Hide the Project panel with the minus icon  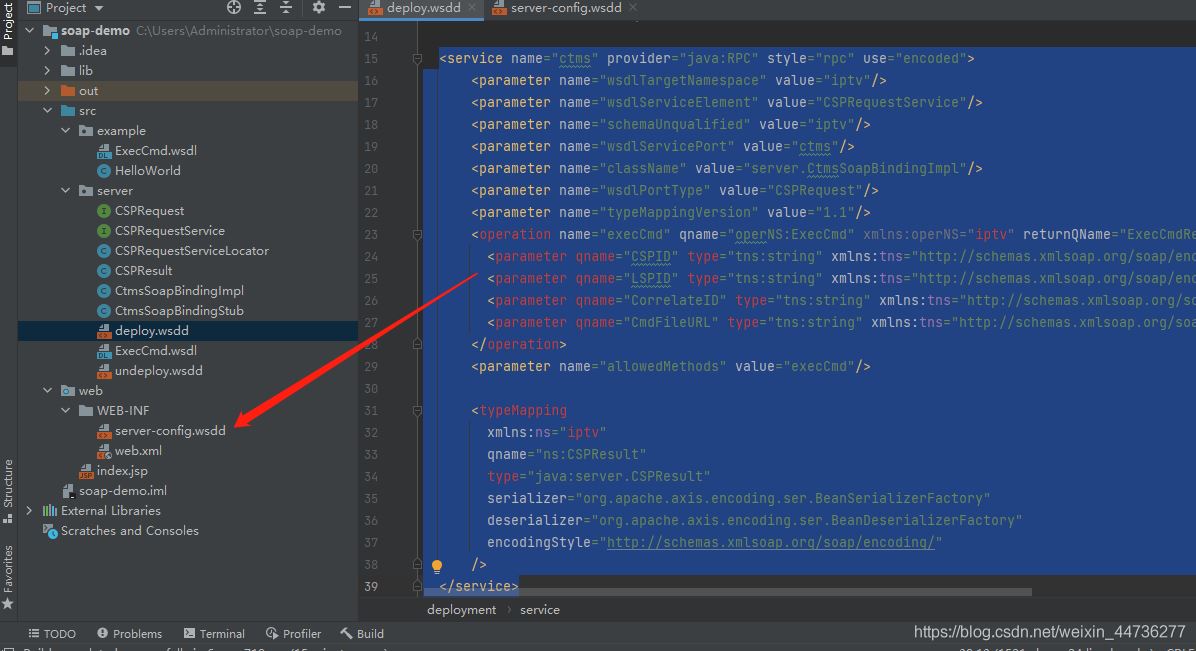(344, 8)
